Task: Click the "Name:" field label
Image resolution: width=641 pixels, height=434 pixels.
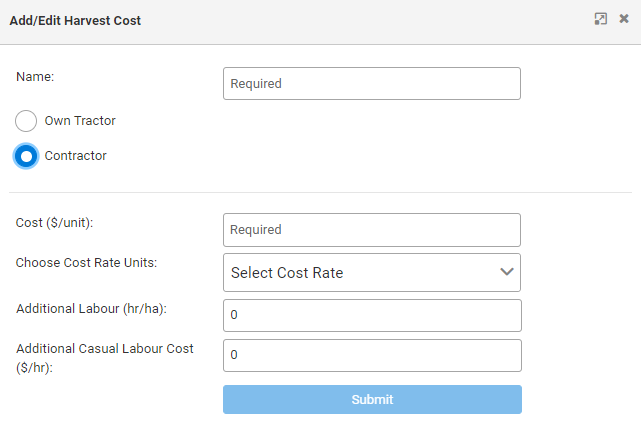Action: pyautogui.click(x=35, y=76)
